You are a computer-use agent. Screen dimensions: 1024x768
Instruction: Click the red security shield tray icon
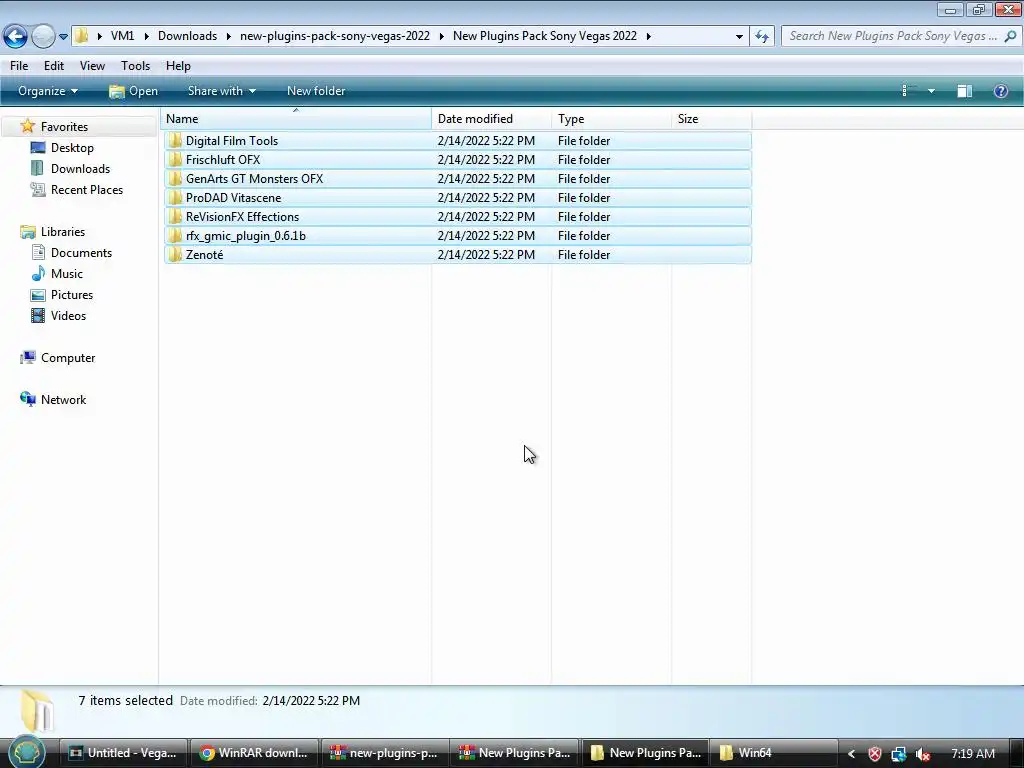click(875, 754)
